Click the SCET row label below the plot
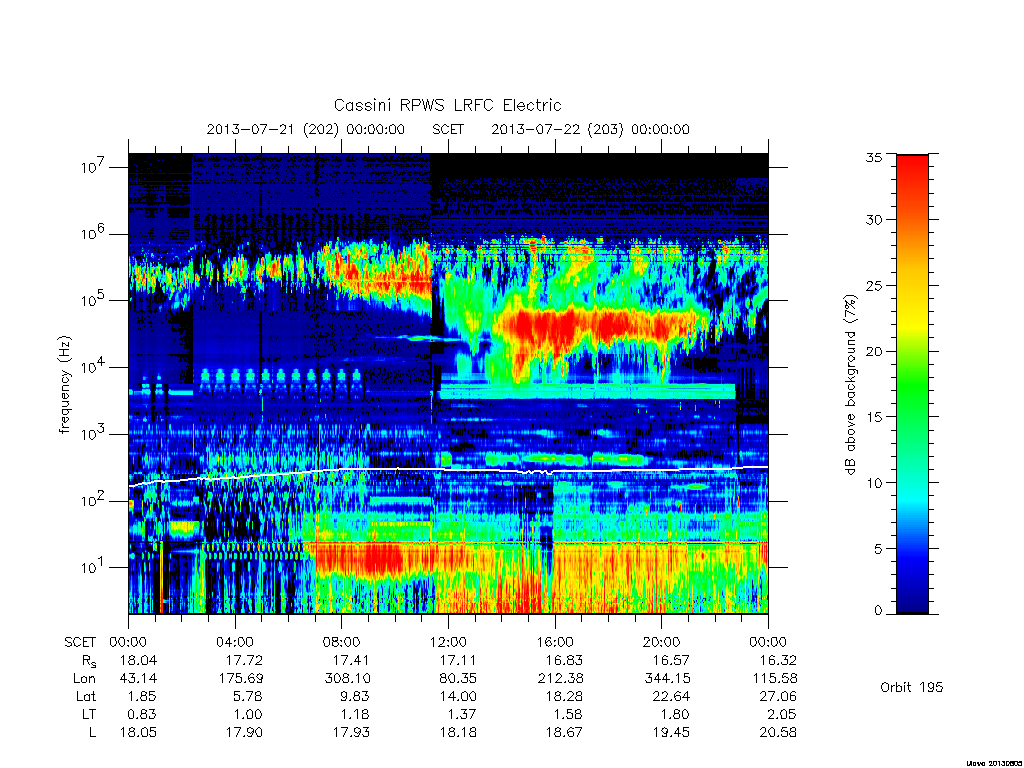 (80, 642)
